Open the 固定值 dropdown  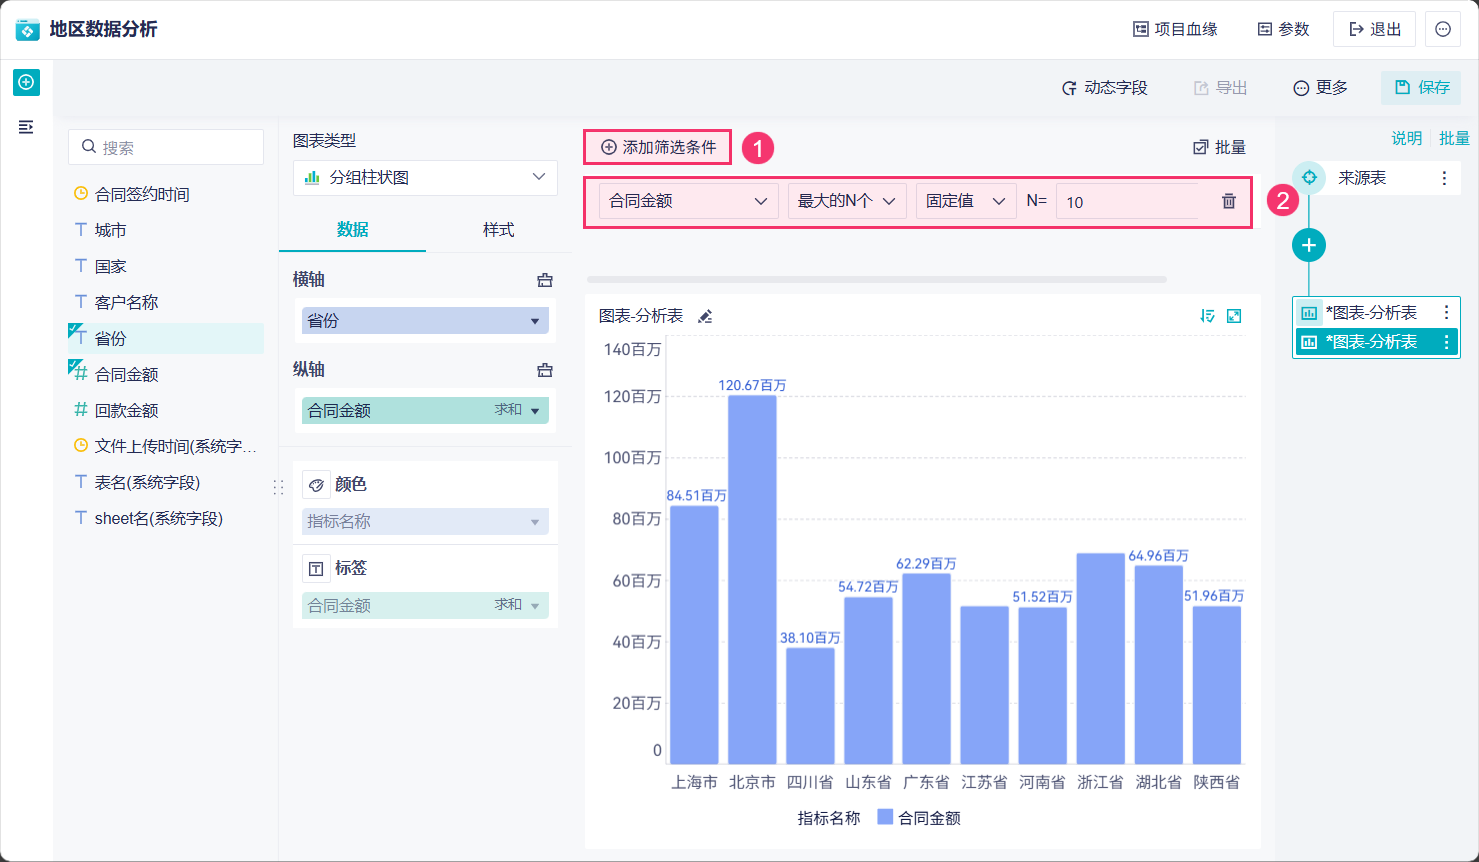[965, 201]
